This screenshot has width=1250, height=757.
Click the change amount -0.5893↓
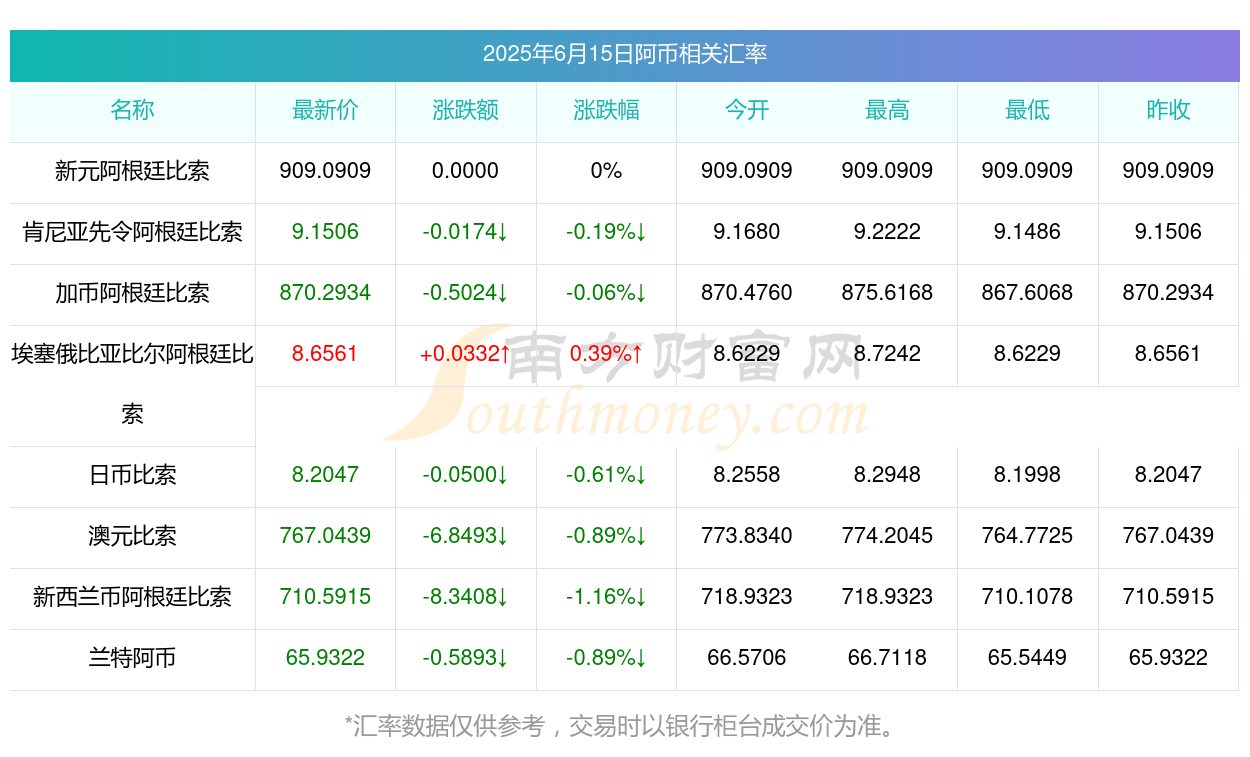[466, 658]
